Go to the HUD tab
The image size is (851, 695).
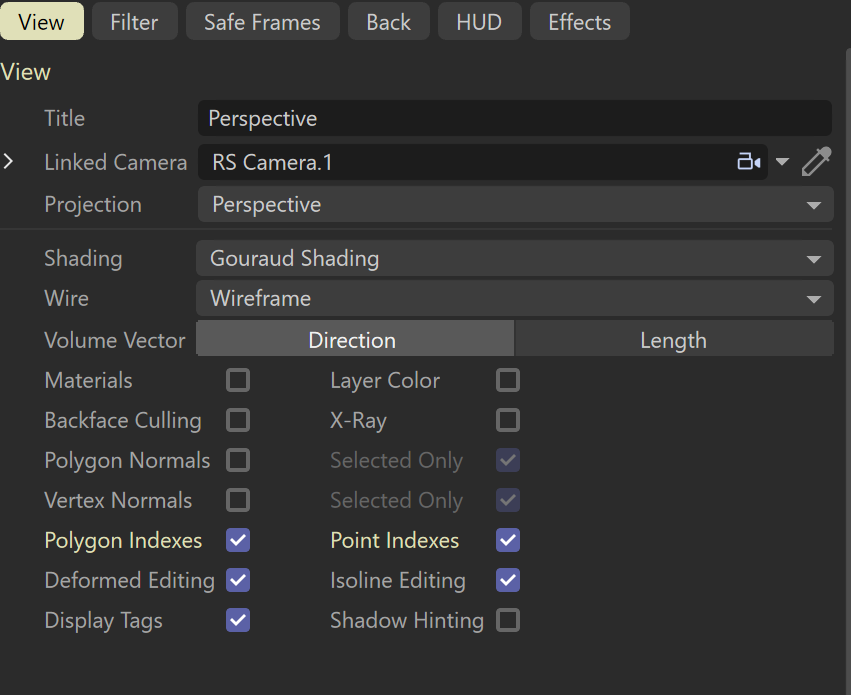pyautogui.click(x=479, y=22)
